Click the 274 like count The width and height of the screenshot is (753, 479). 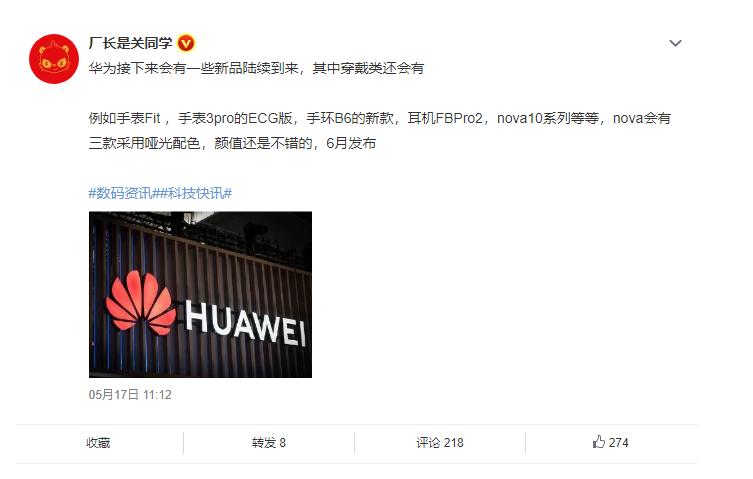click(619, 442)
